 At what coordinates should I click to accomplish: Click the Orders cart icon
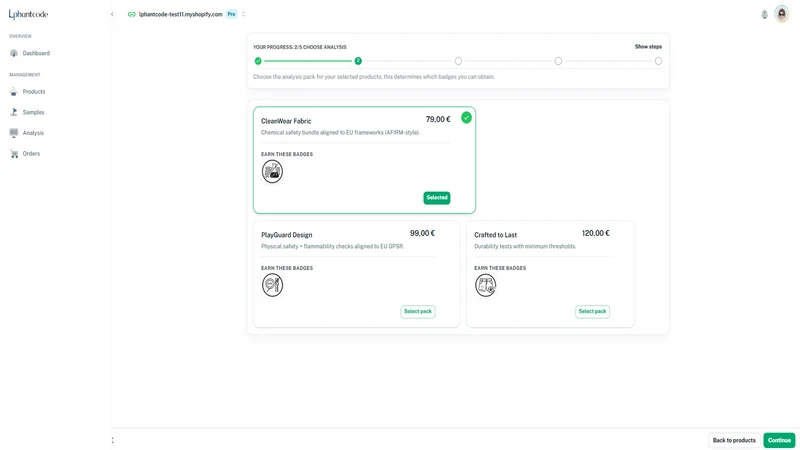(x=14, y=154)
